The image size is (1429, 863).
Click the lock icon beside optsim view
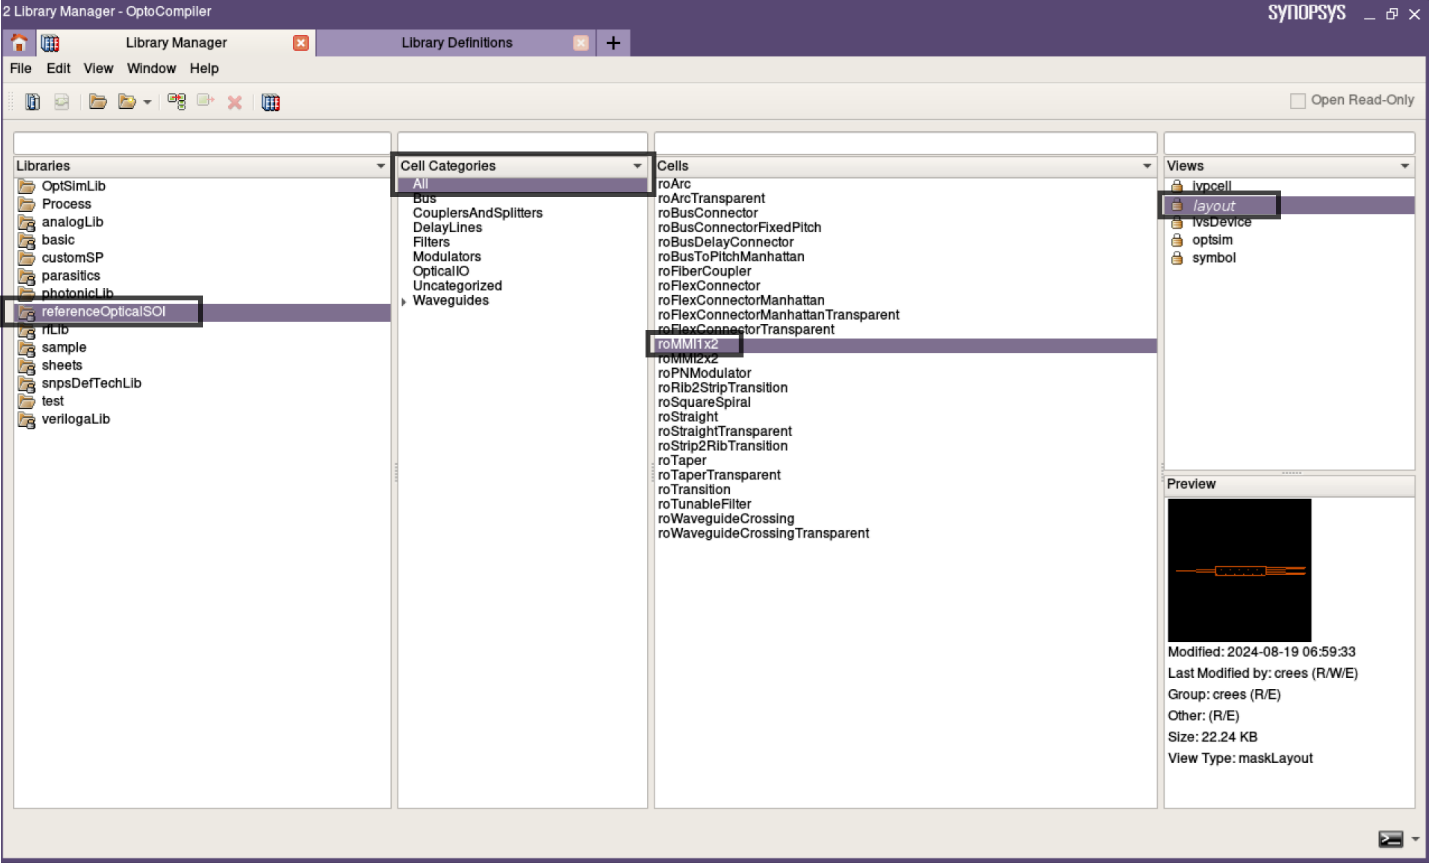1177,240
